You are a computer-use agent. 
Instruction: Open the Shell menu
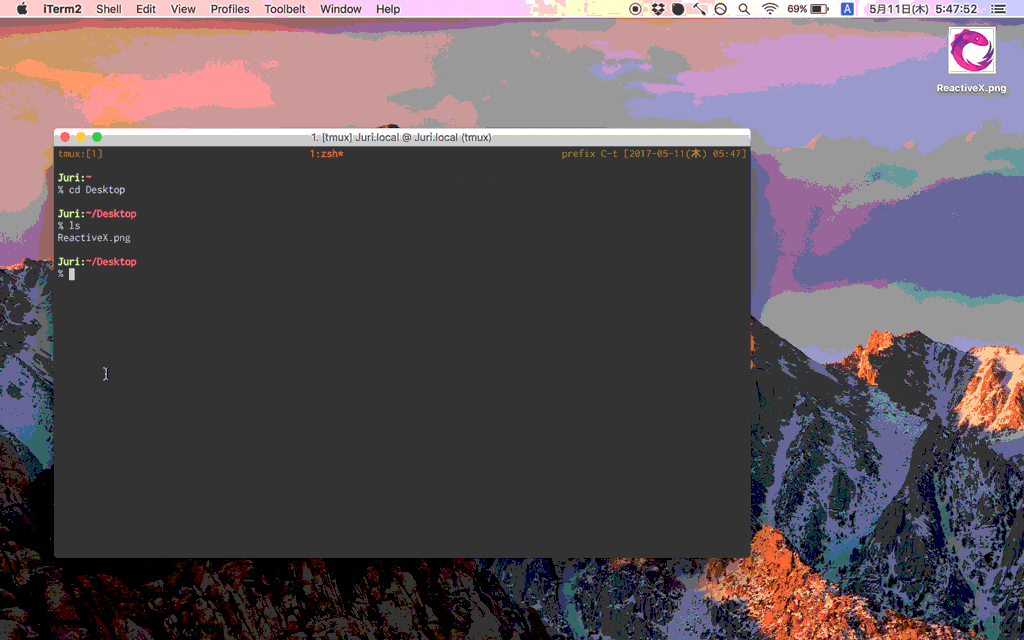pyautogui.click(x=109, y=9)
